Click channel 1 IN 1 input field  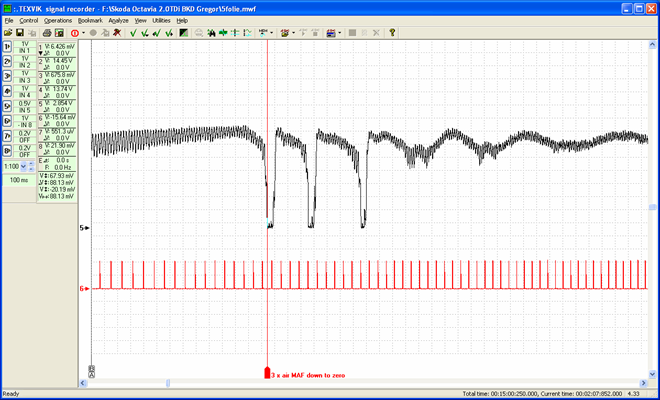(25, 51)
